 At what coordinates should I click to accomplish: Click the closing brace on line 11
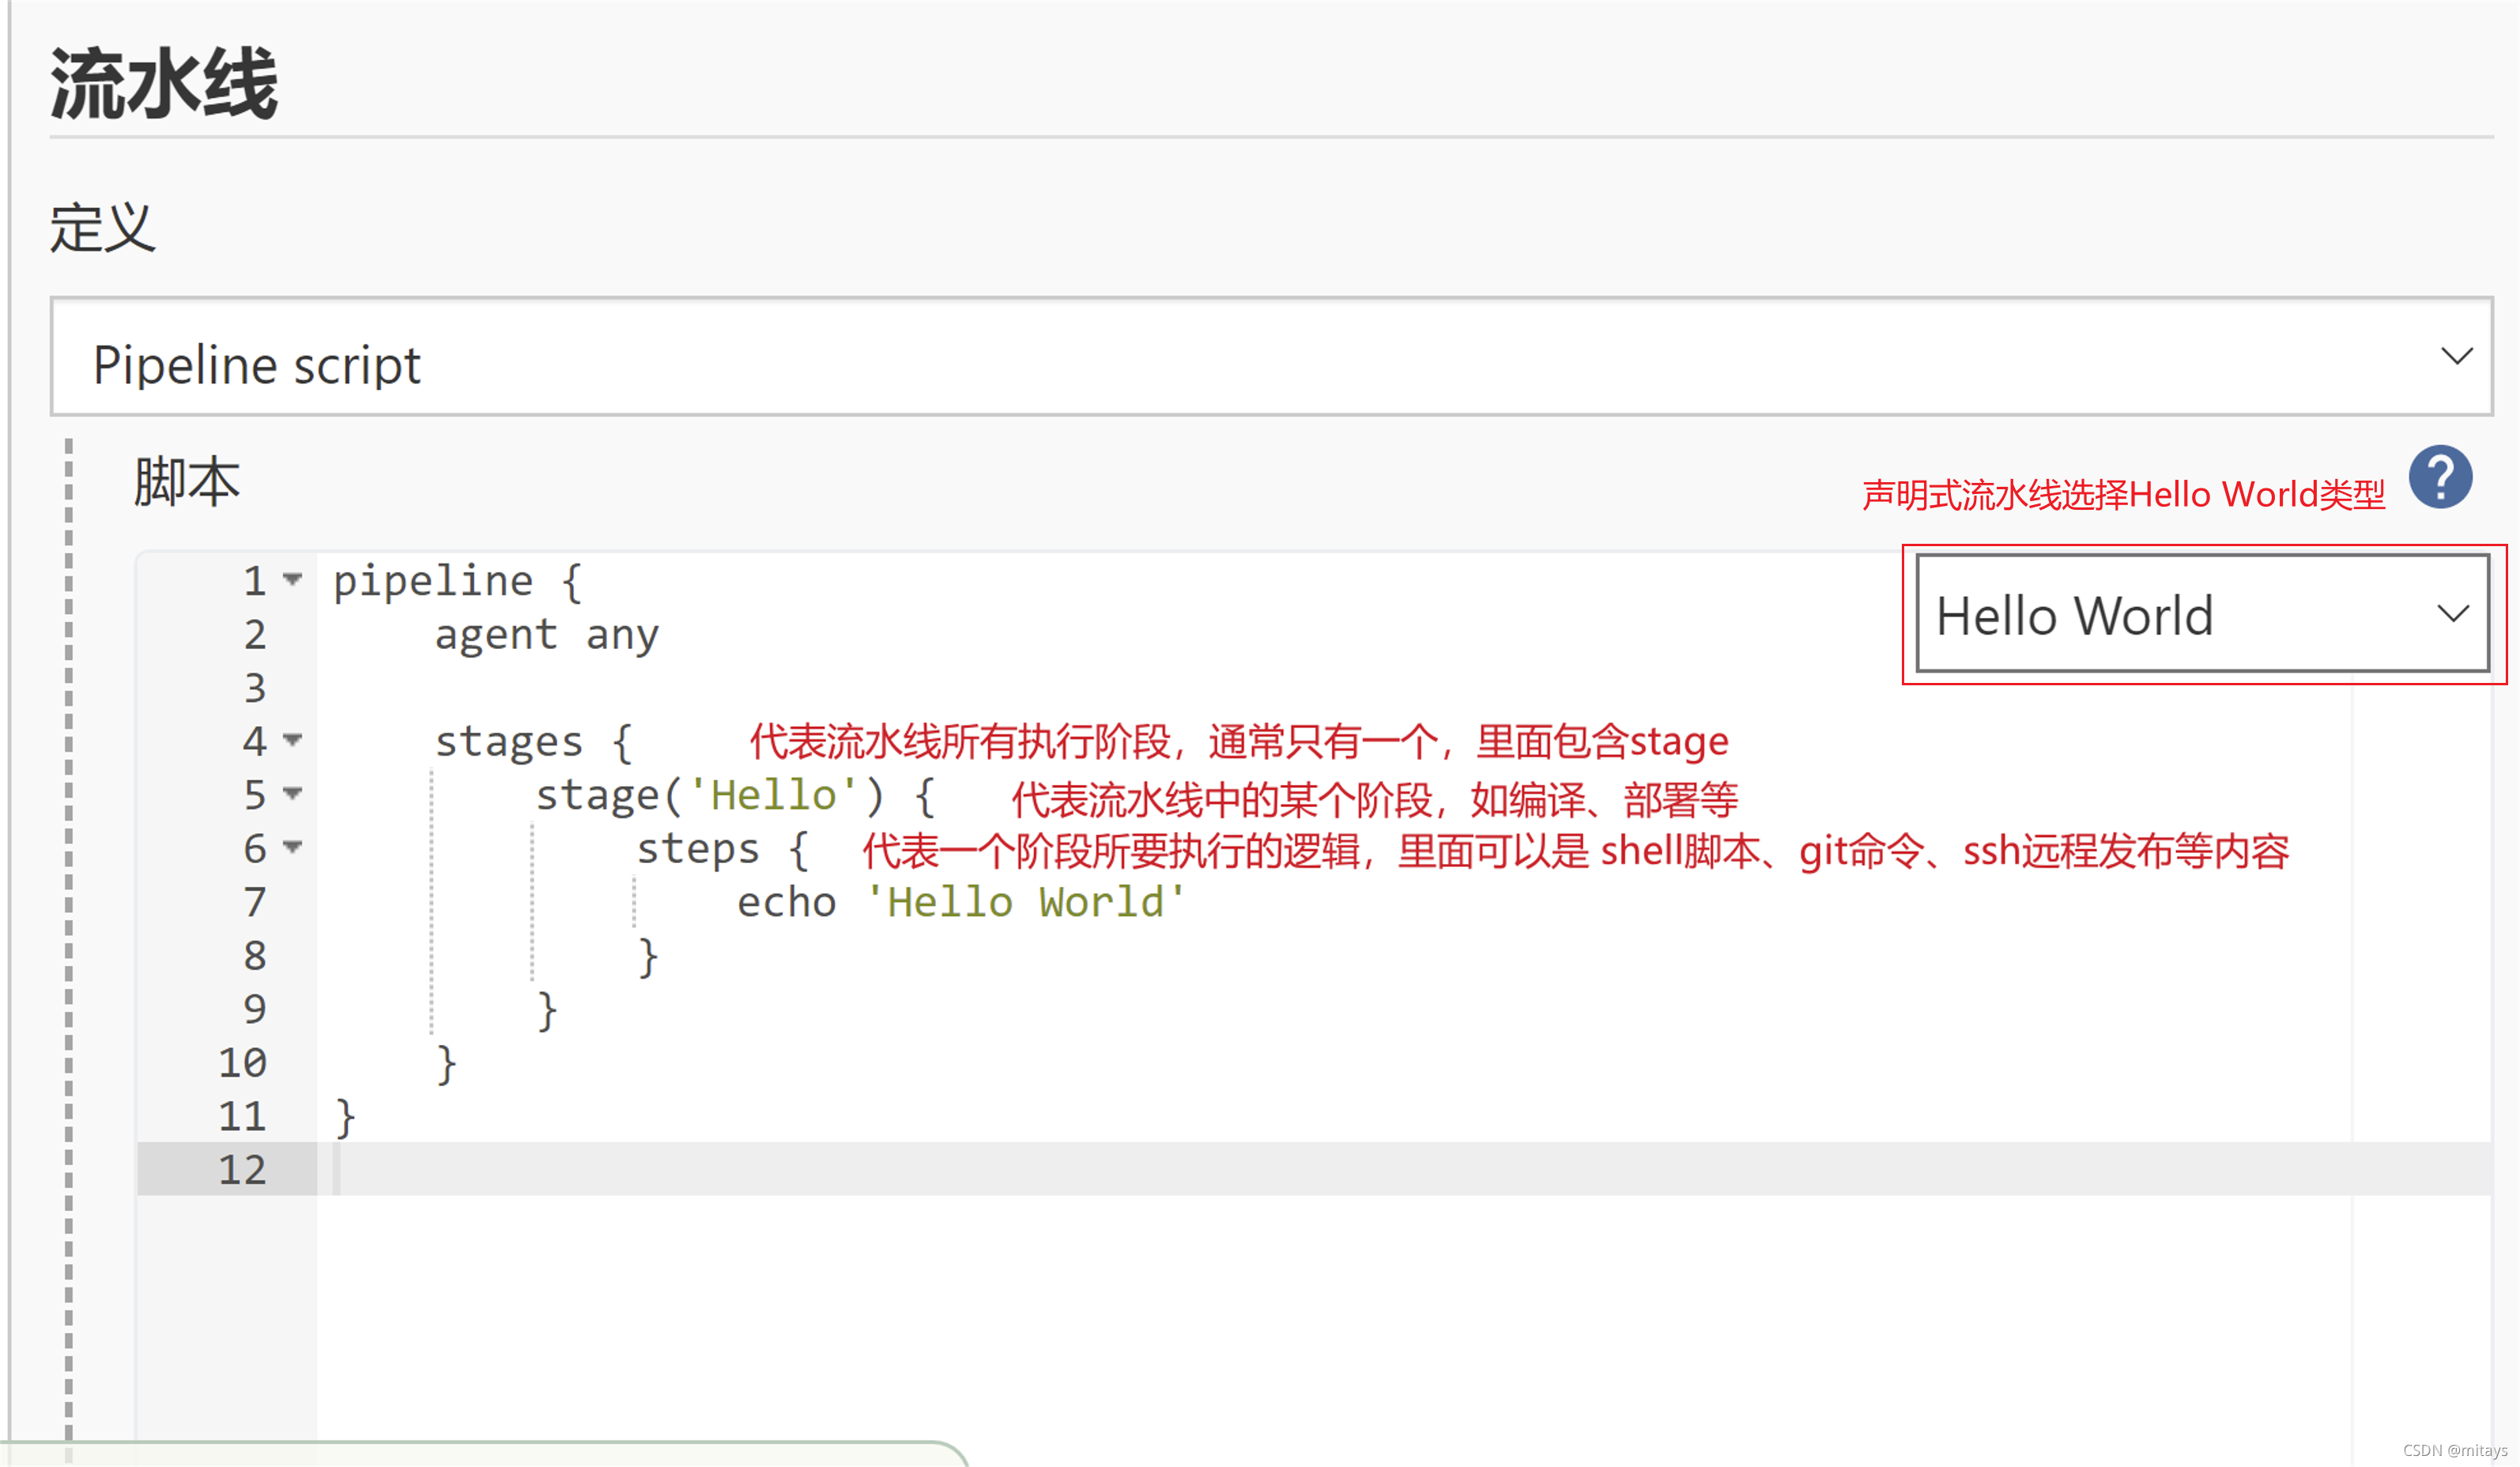coord(345,1117)
